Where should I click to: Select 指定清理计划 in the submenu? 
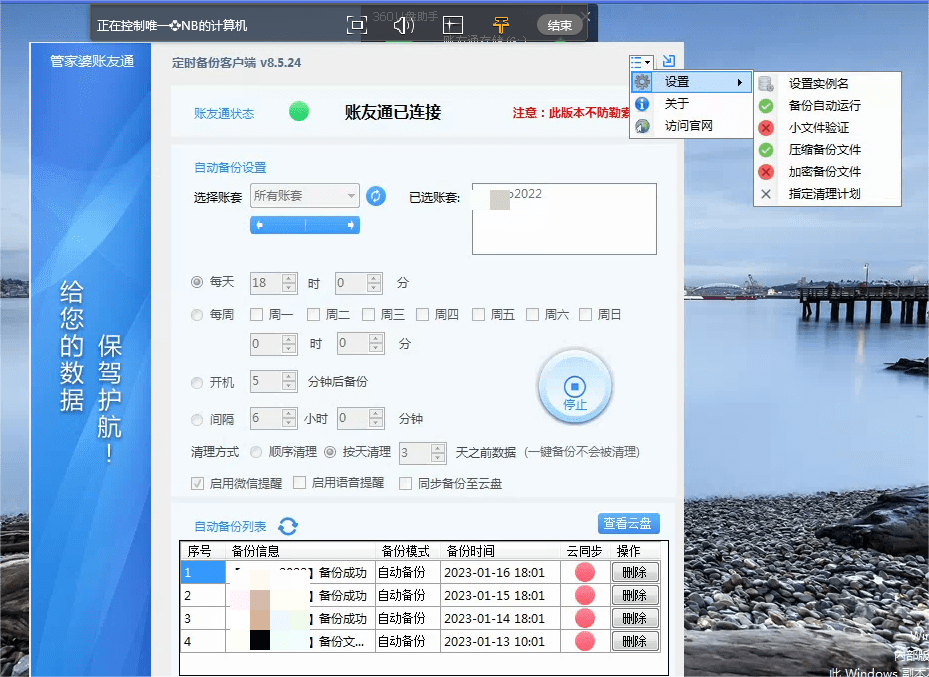click(x=828, y=194)
